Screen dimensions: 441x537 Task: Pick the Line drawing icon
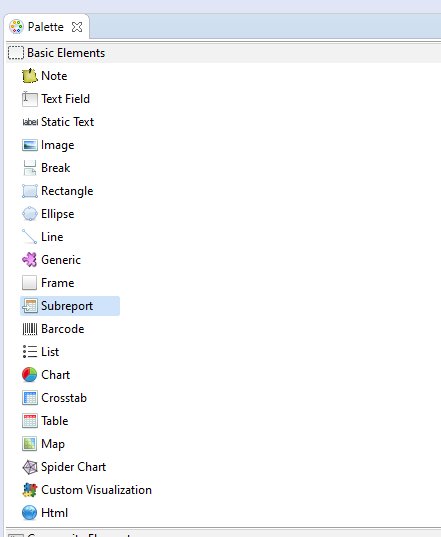[x=29, y=237]
